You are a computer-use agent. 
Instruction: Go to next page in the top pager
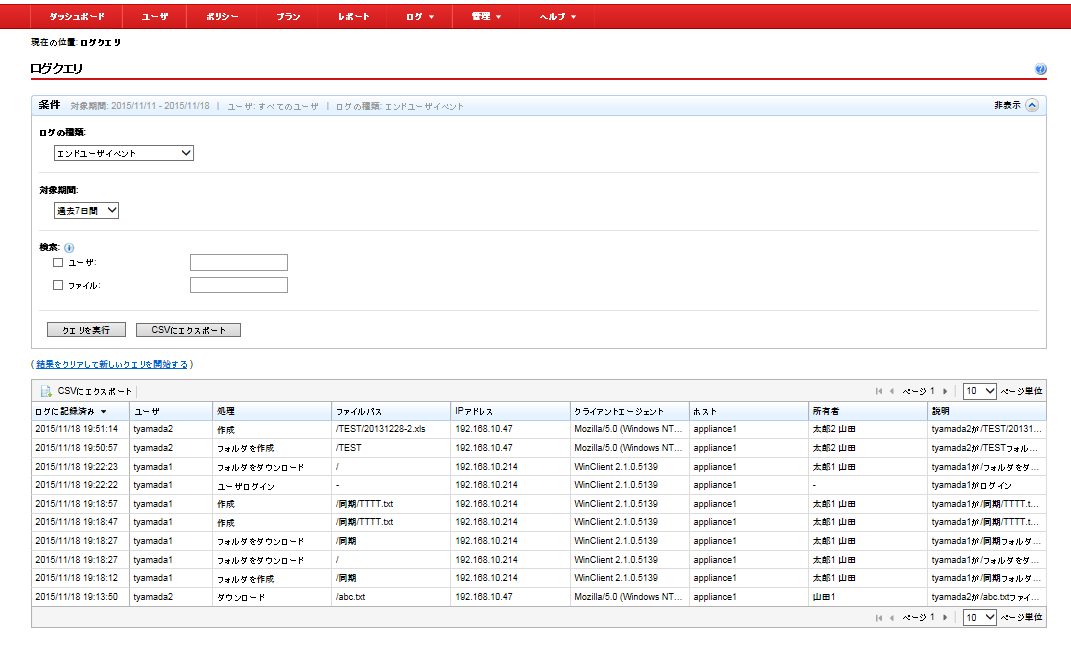946,391
